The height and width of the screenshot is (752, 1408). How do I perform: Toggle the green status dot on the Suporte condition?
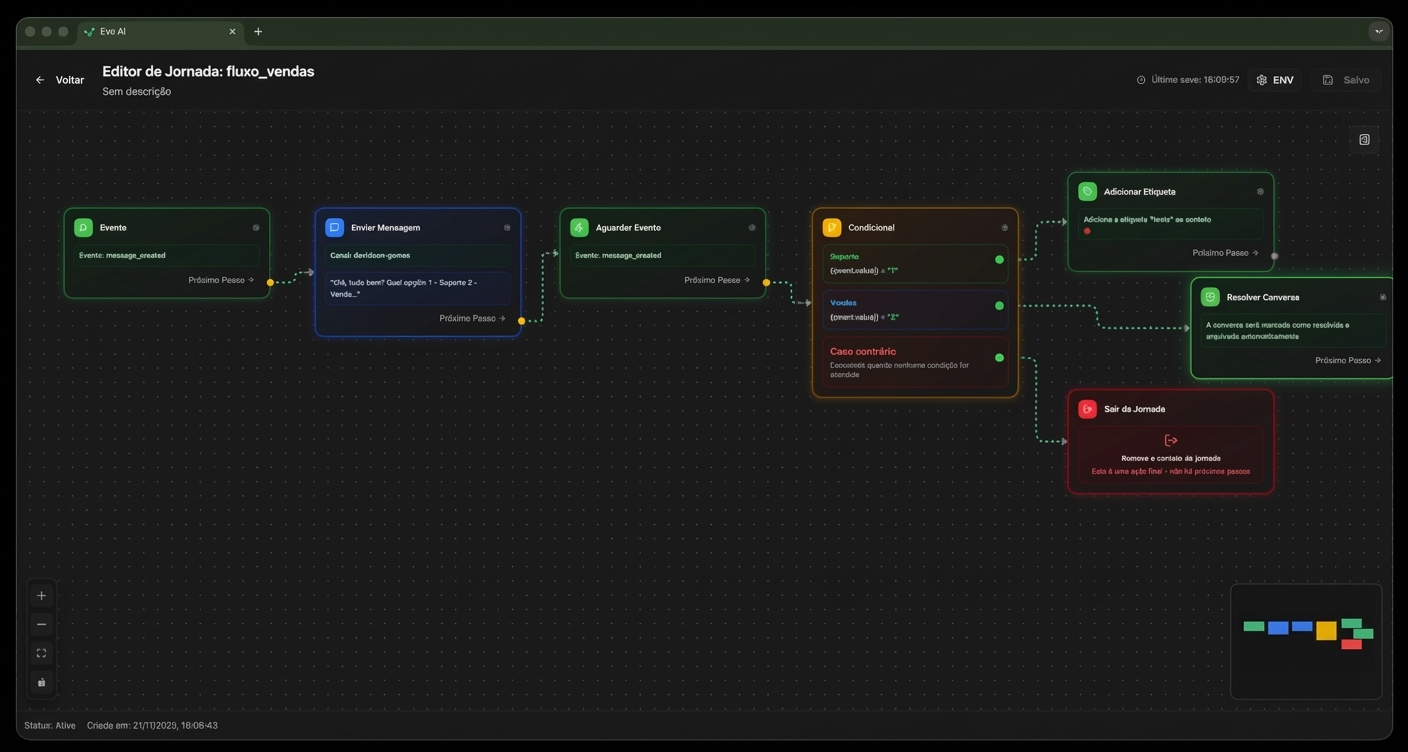(x=998, y=259)
